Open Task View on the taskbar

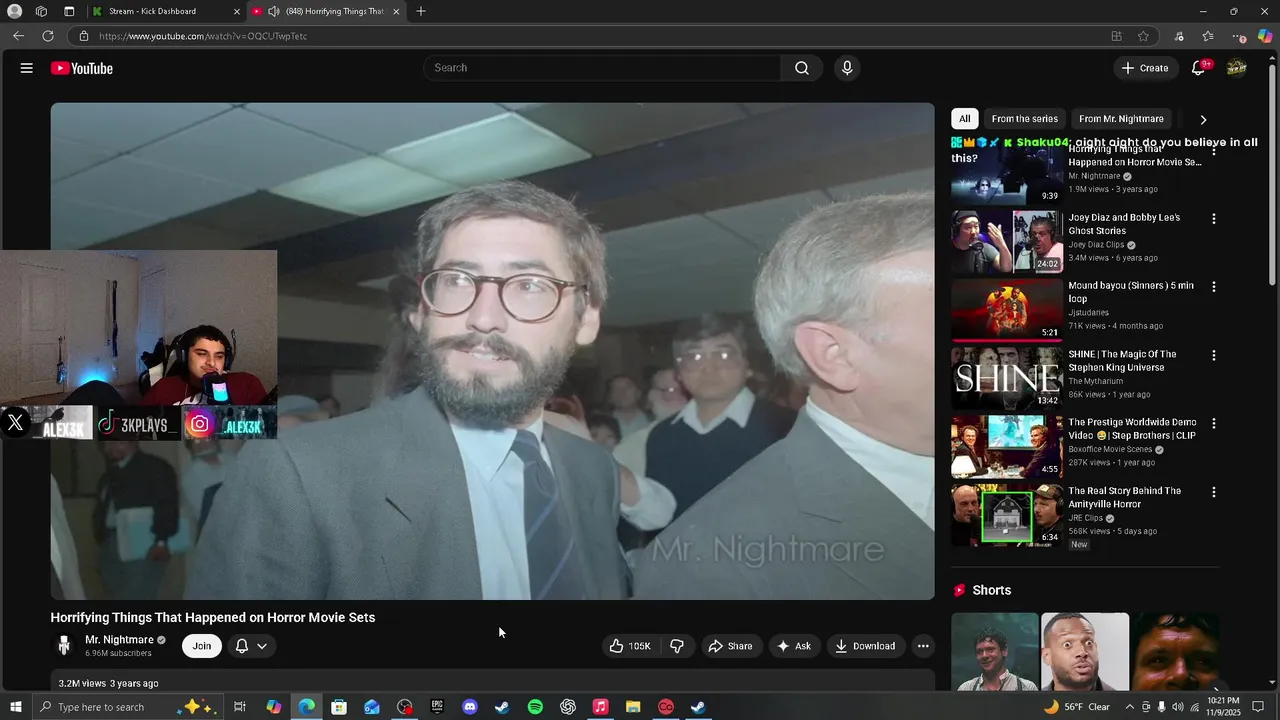(x=240, y=707)
